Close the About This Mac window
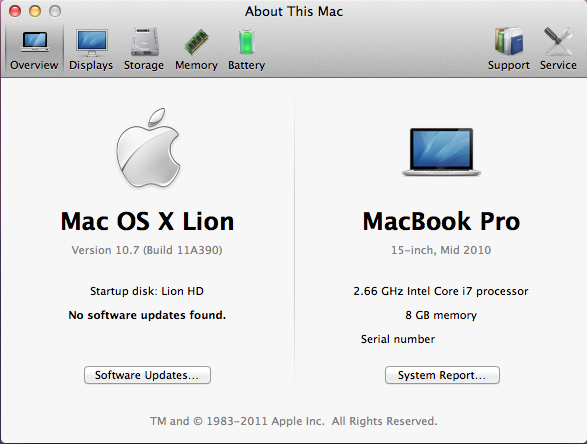587x444 pixels. (15, 11)
